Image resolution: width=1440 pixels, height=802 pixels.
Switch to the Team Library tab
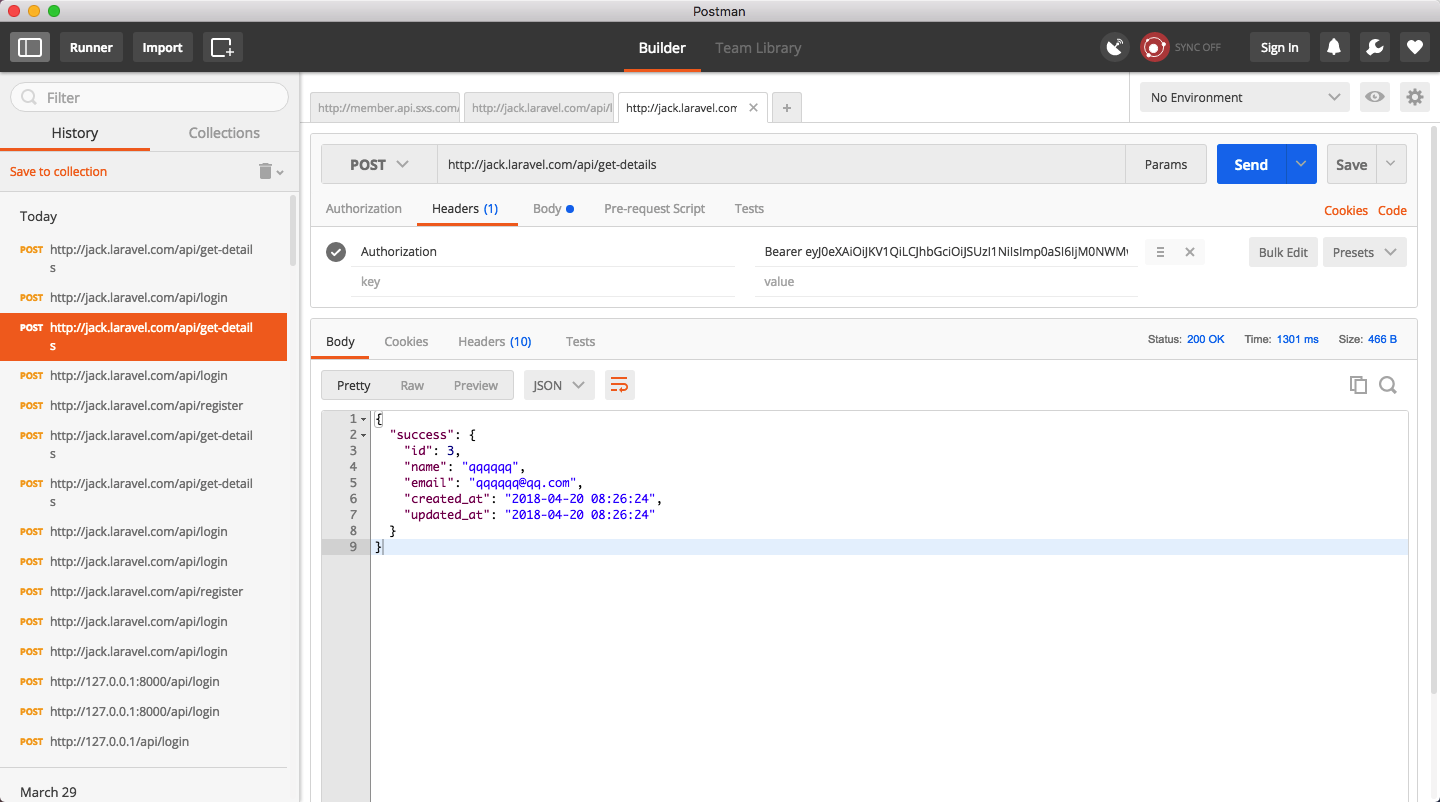click(758, 47)
